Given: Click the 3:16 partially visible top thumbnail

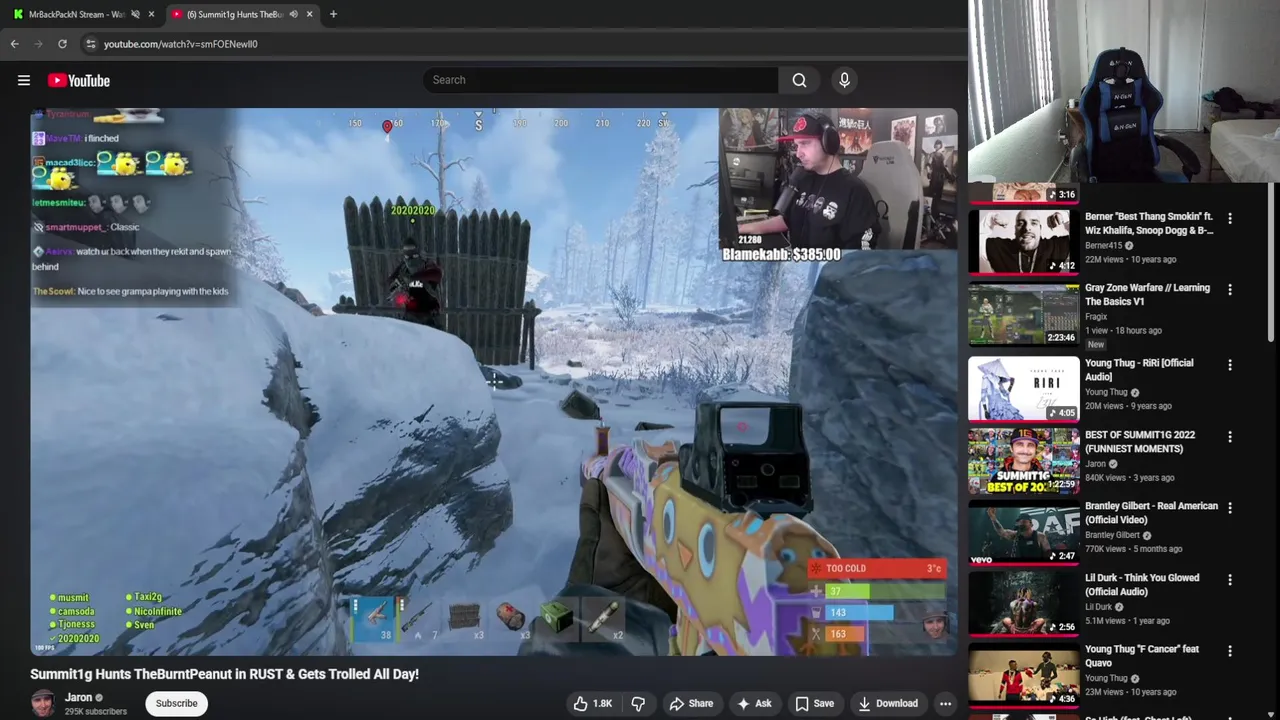Looking at the screenshot, I should pos(1024,193).
